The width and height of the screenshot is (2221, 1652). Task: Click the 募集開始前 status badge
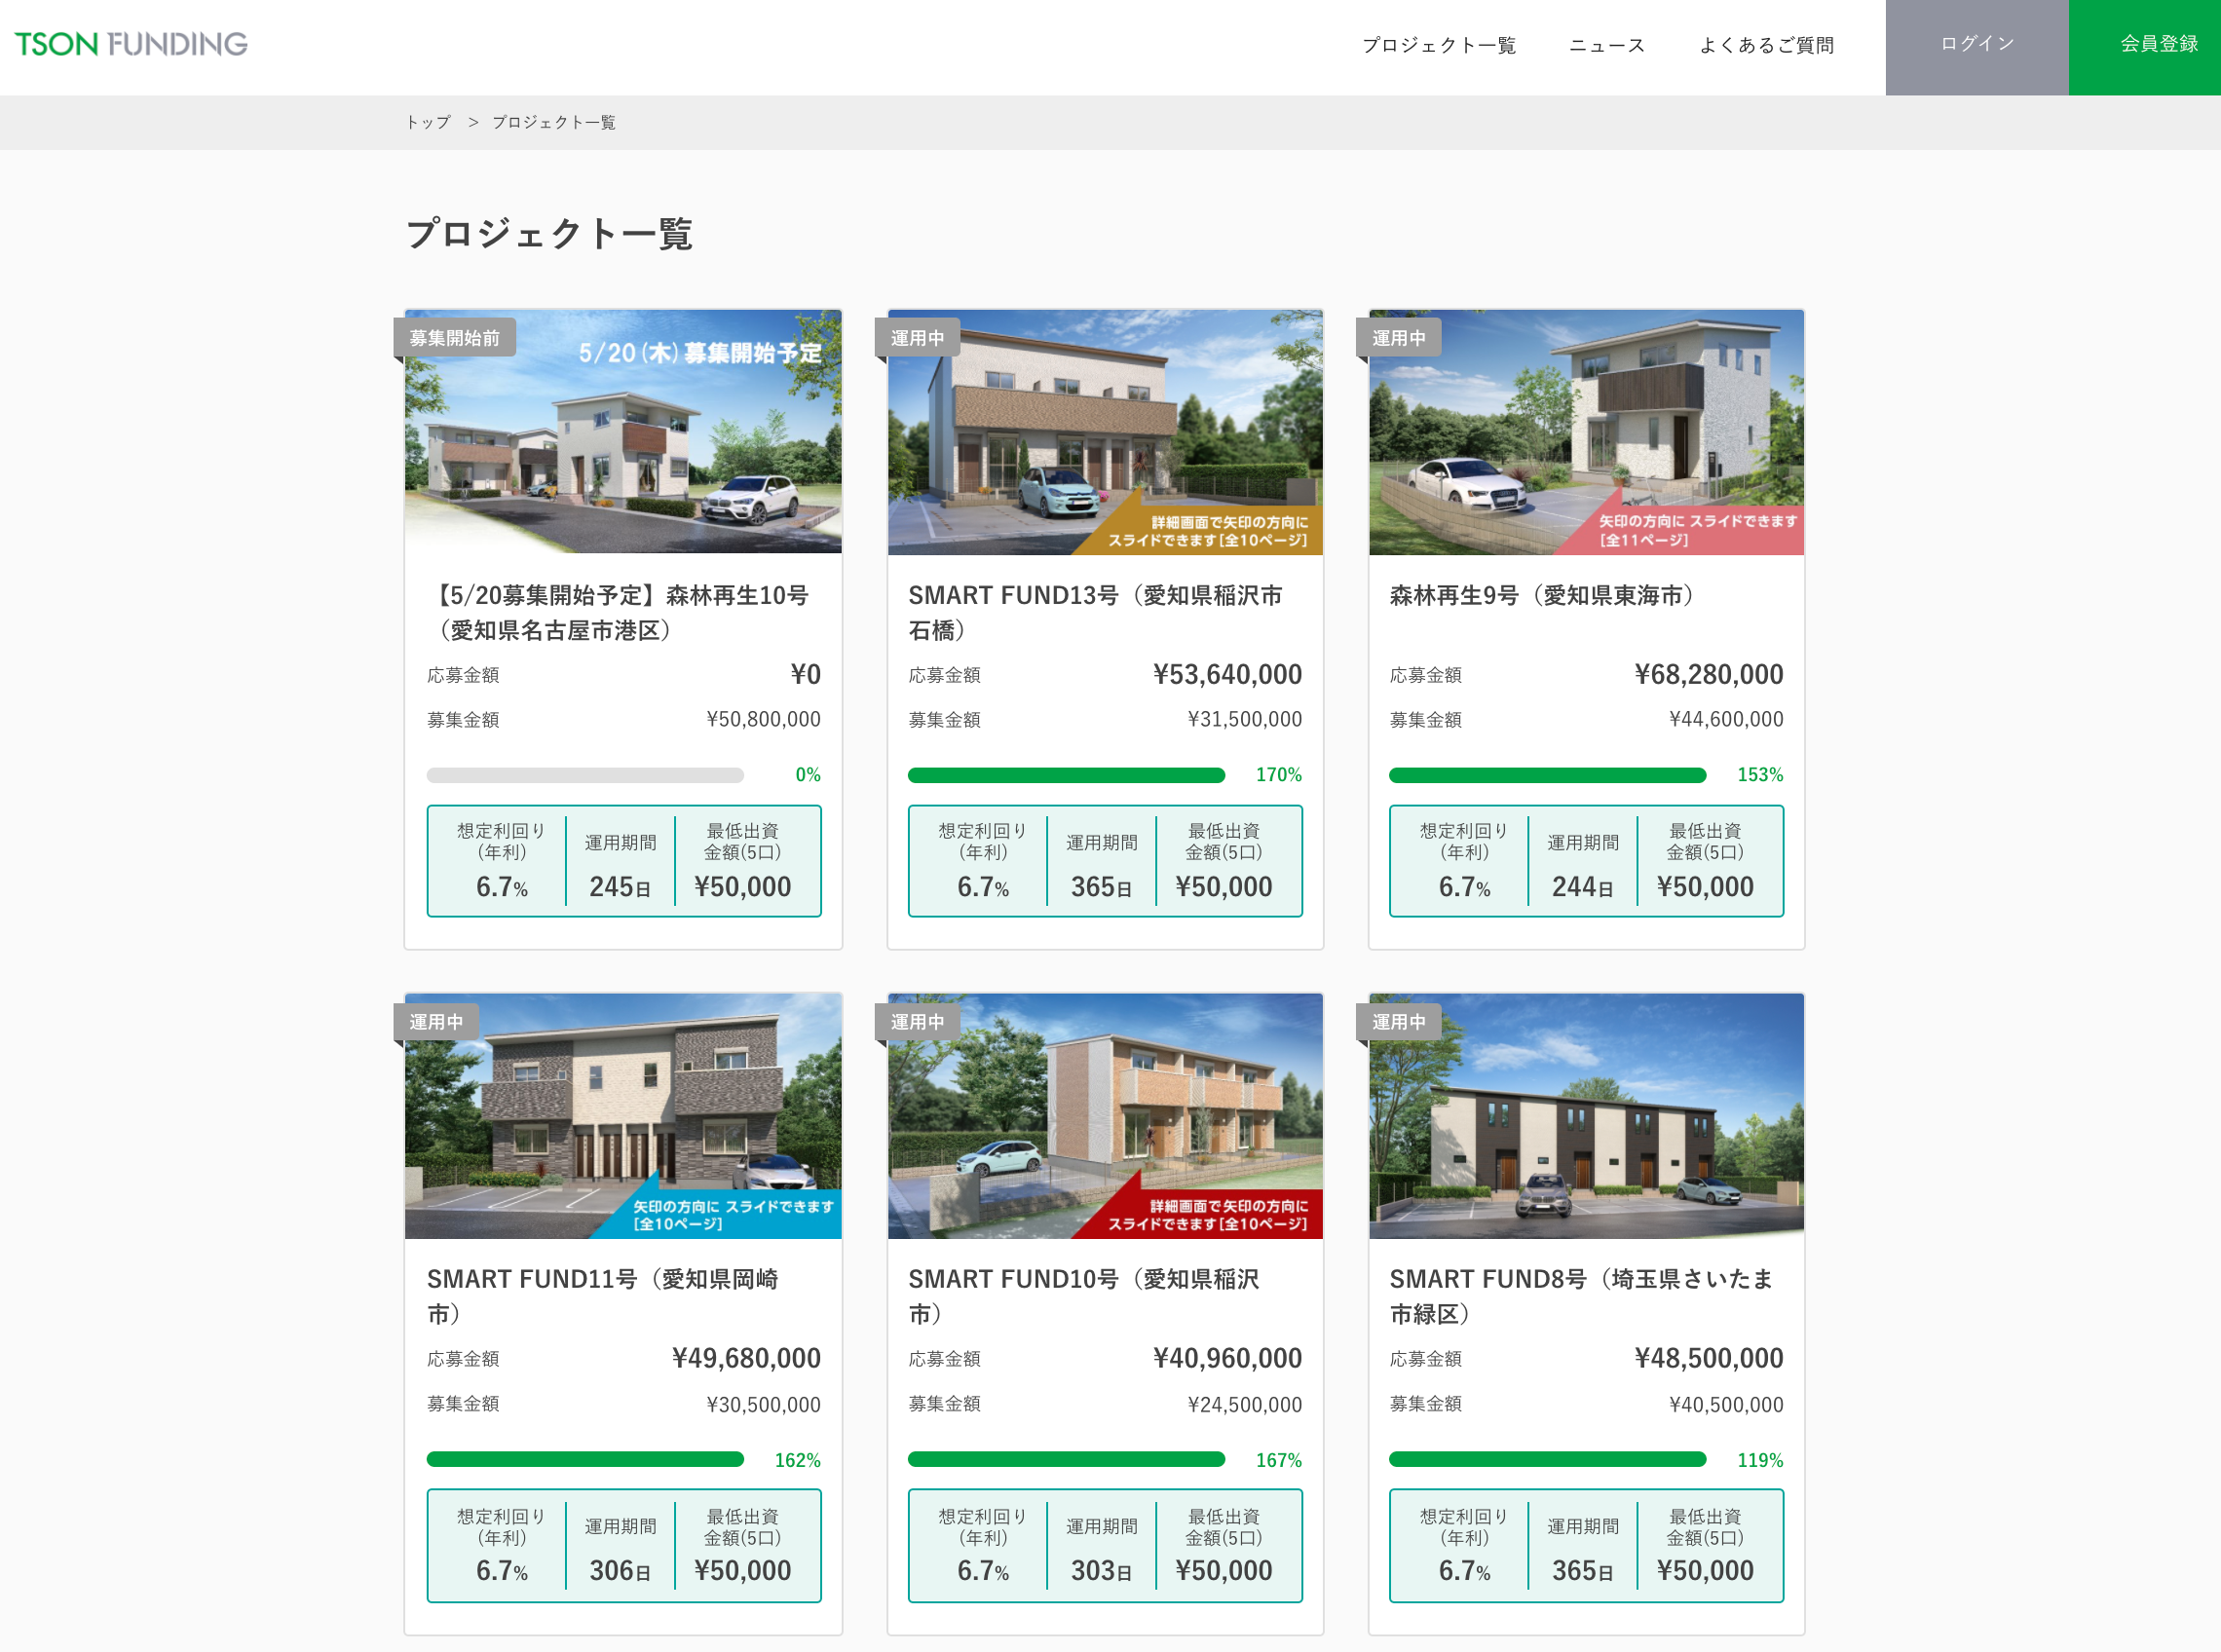coord(455,338)
